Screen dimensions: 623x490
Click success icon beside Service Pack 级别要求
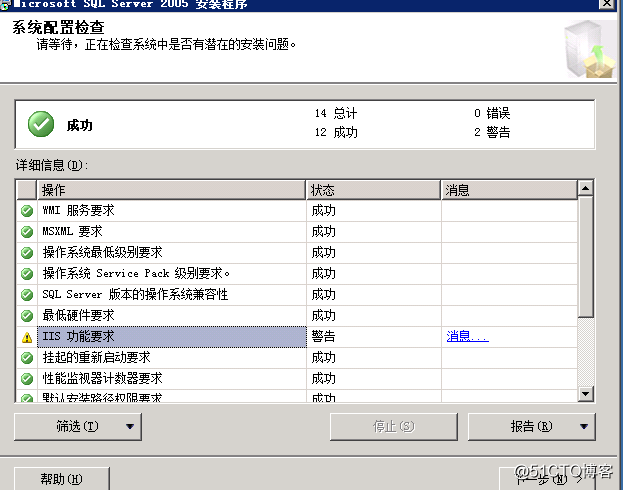(27, 274)
